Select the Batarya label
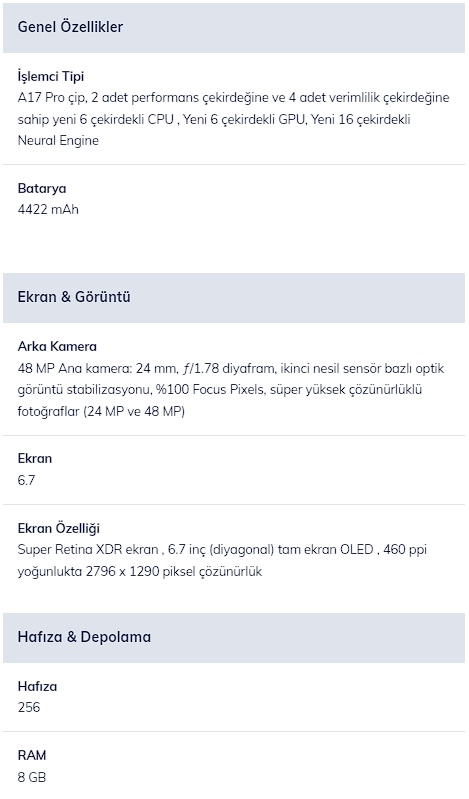The height and width of the screenshot is (799, 469). coord(42,189)
